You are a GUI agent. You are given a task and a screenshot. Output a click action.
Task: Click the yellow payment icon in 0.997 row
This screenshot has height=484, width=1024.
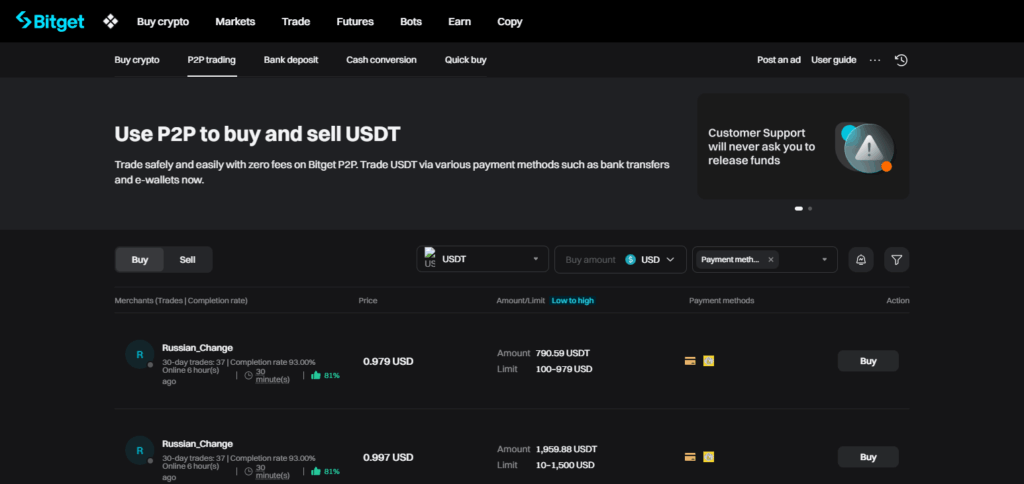tap(709, 457)
